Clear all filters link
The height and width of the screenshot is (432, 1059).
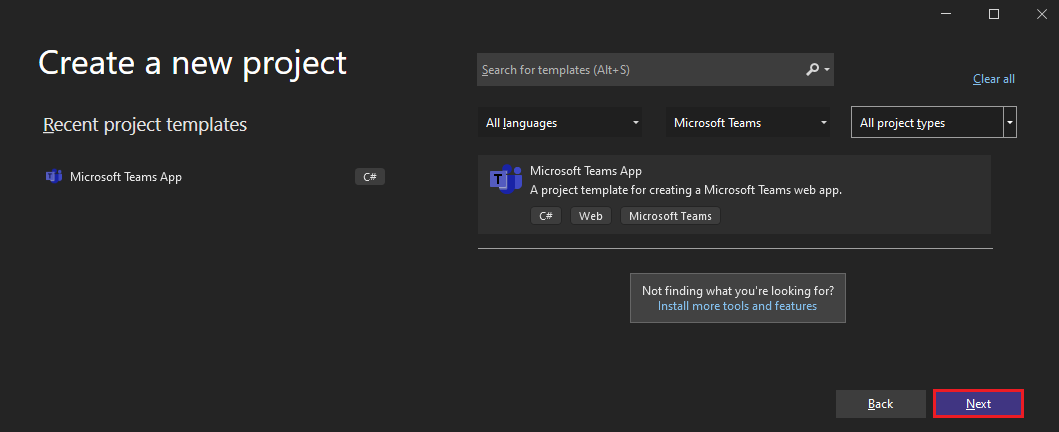coord(993,79)
